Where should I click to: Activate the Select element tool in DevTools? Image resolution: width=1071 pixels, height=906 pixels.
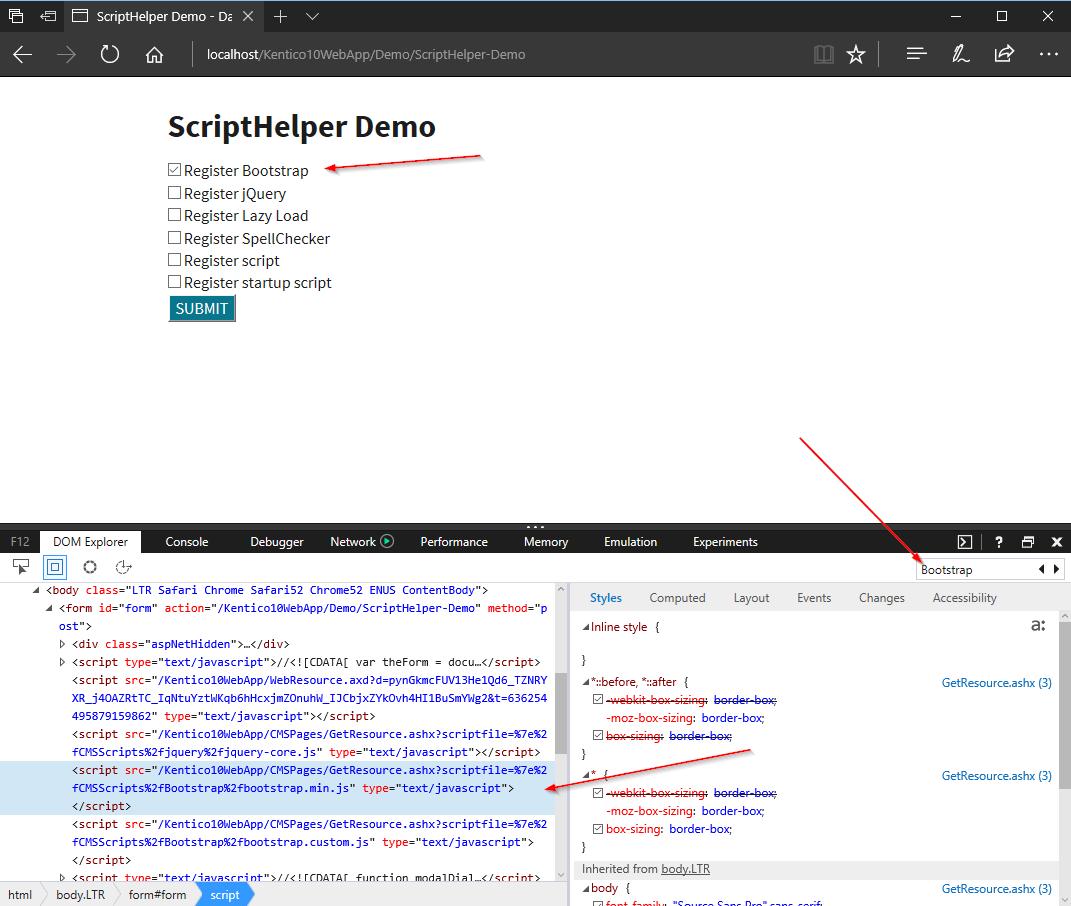21,565
